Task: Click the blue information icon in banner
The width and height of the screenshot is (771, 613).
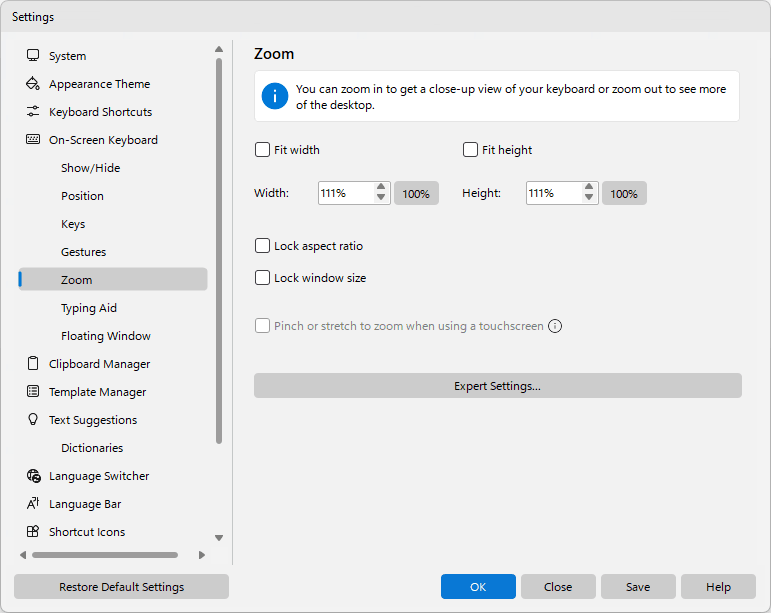Action: [275, 96]
